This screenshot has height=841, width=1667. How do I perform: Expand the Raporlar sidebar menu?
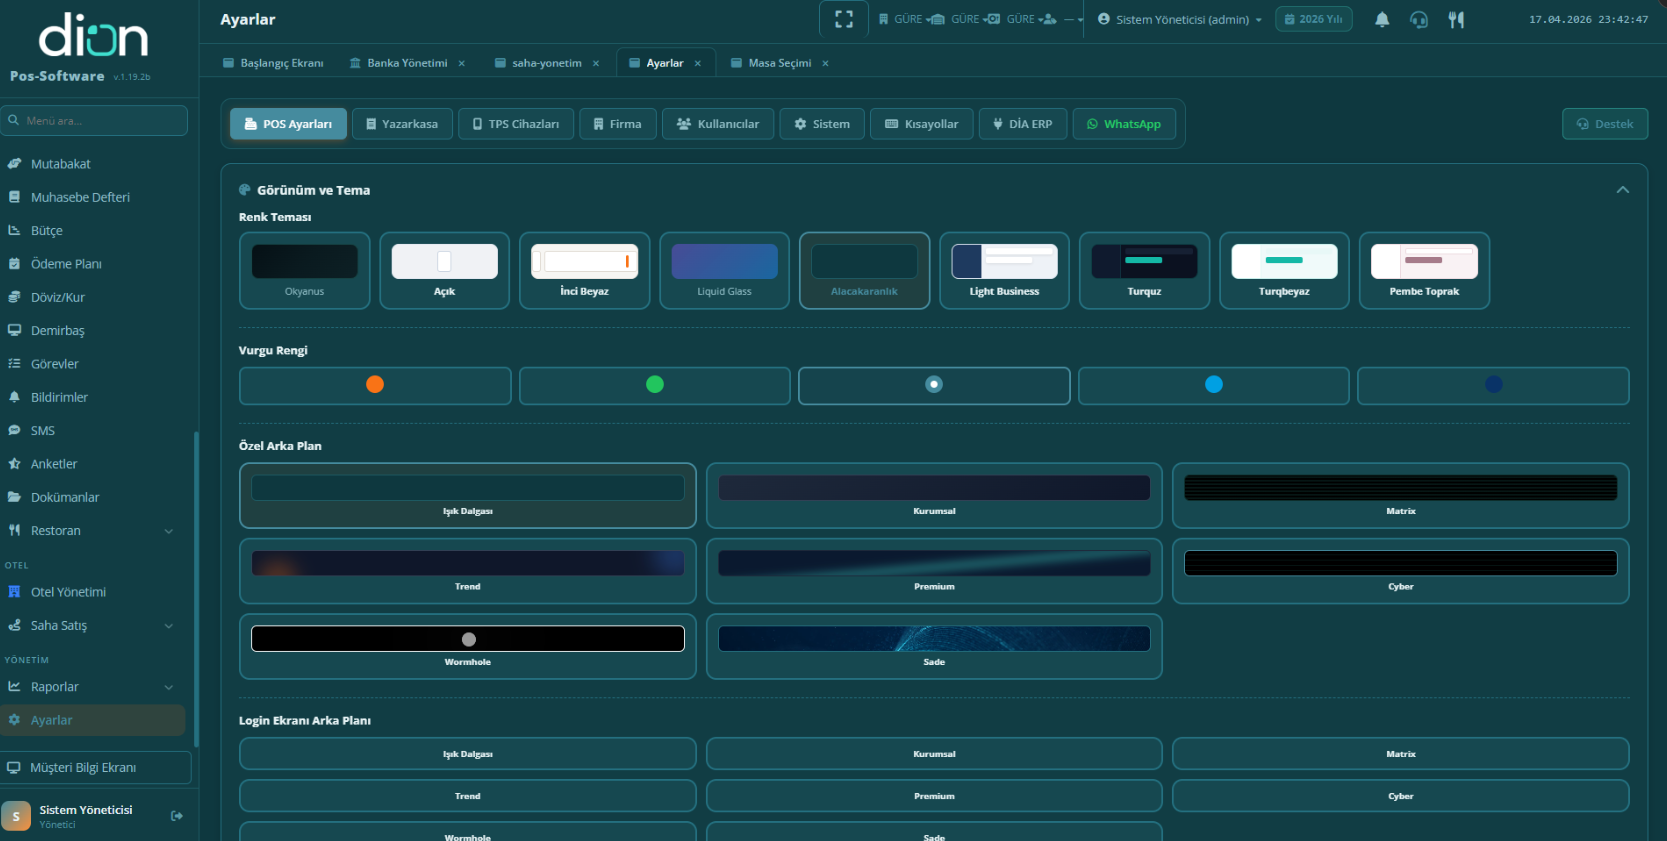click(93, 687)
